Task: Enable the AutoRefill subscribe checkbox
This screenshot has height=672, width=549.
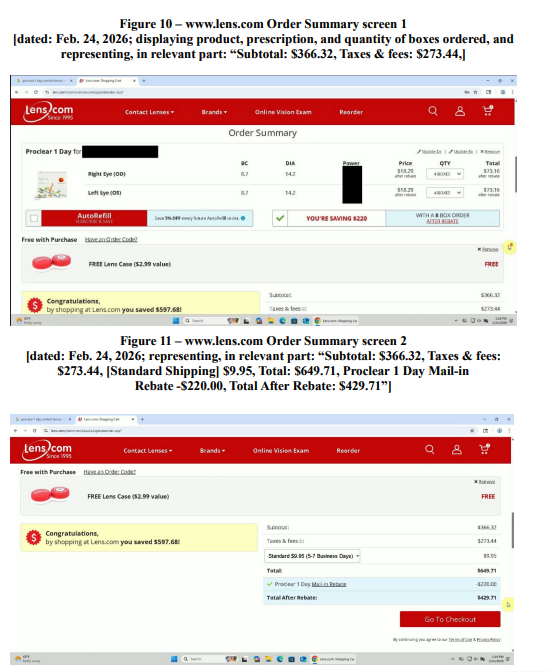Action: tap(34, 218)
